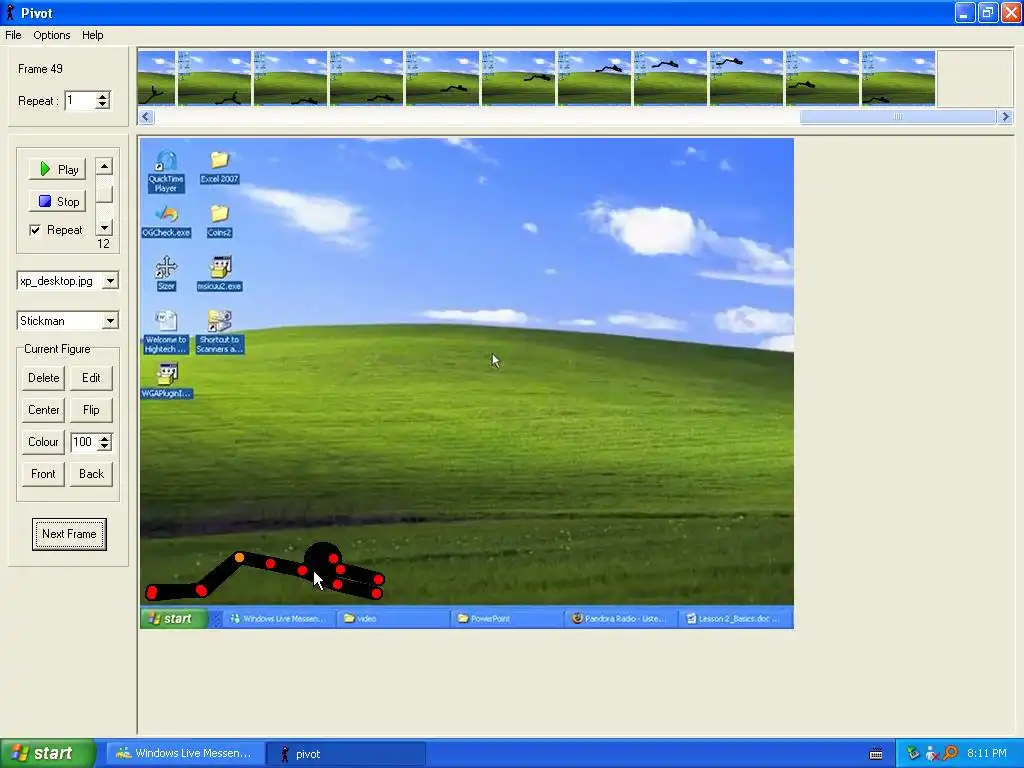Viewport: 1024px width, 768px height.
Task: Click the keyboard icon in system tray
Action: point(876,754)
